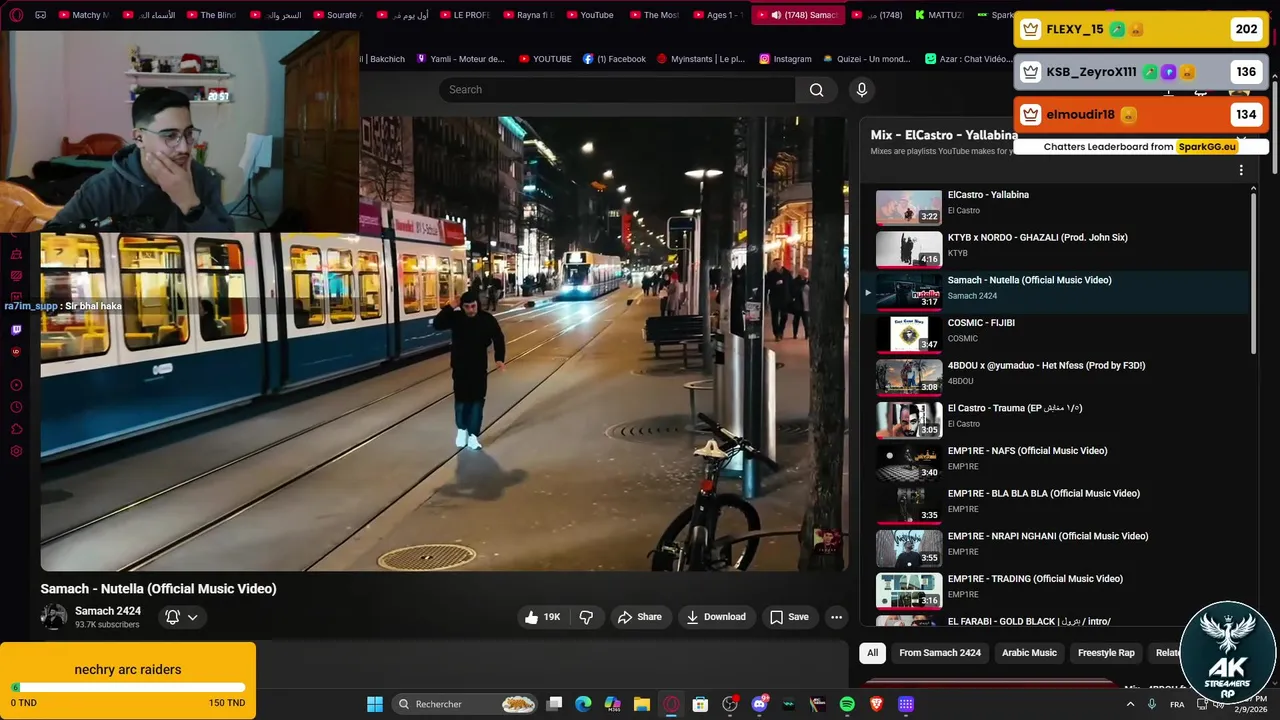Viewport: 1280px width, 720px height.
Task: Switch to the MATTUZI browser tab
Action: (938, 15)
